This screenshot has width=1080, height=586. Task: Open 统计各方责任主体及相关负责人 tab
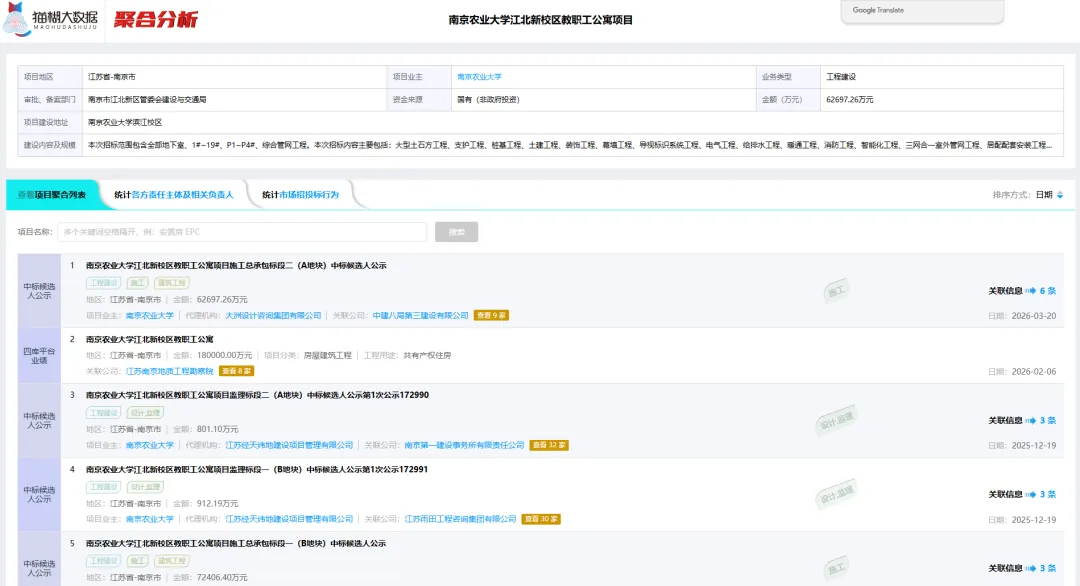[x=174, y=195]
